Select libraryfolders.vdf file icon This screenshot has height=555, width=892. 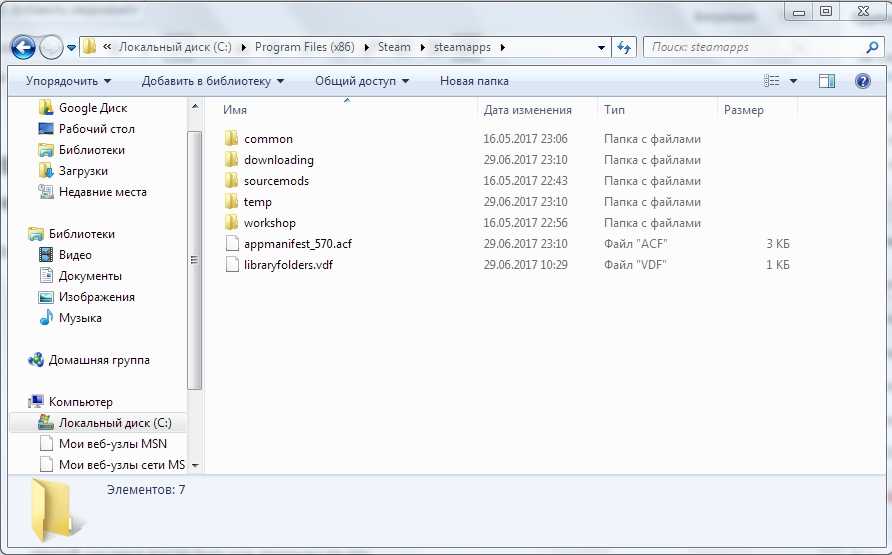click(x=232, y=265)
